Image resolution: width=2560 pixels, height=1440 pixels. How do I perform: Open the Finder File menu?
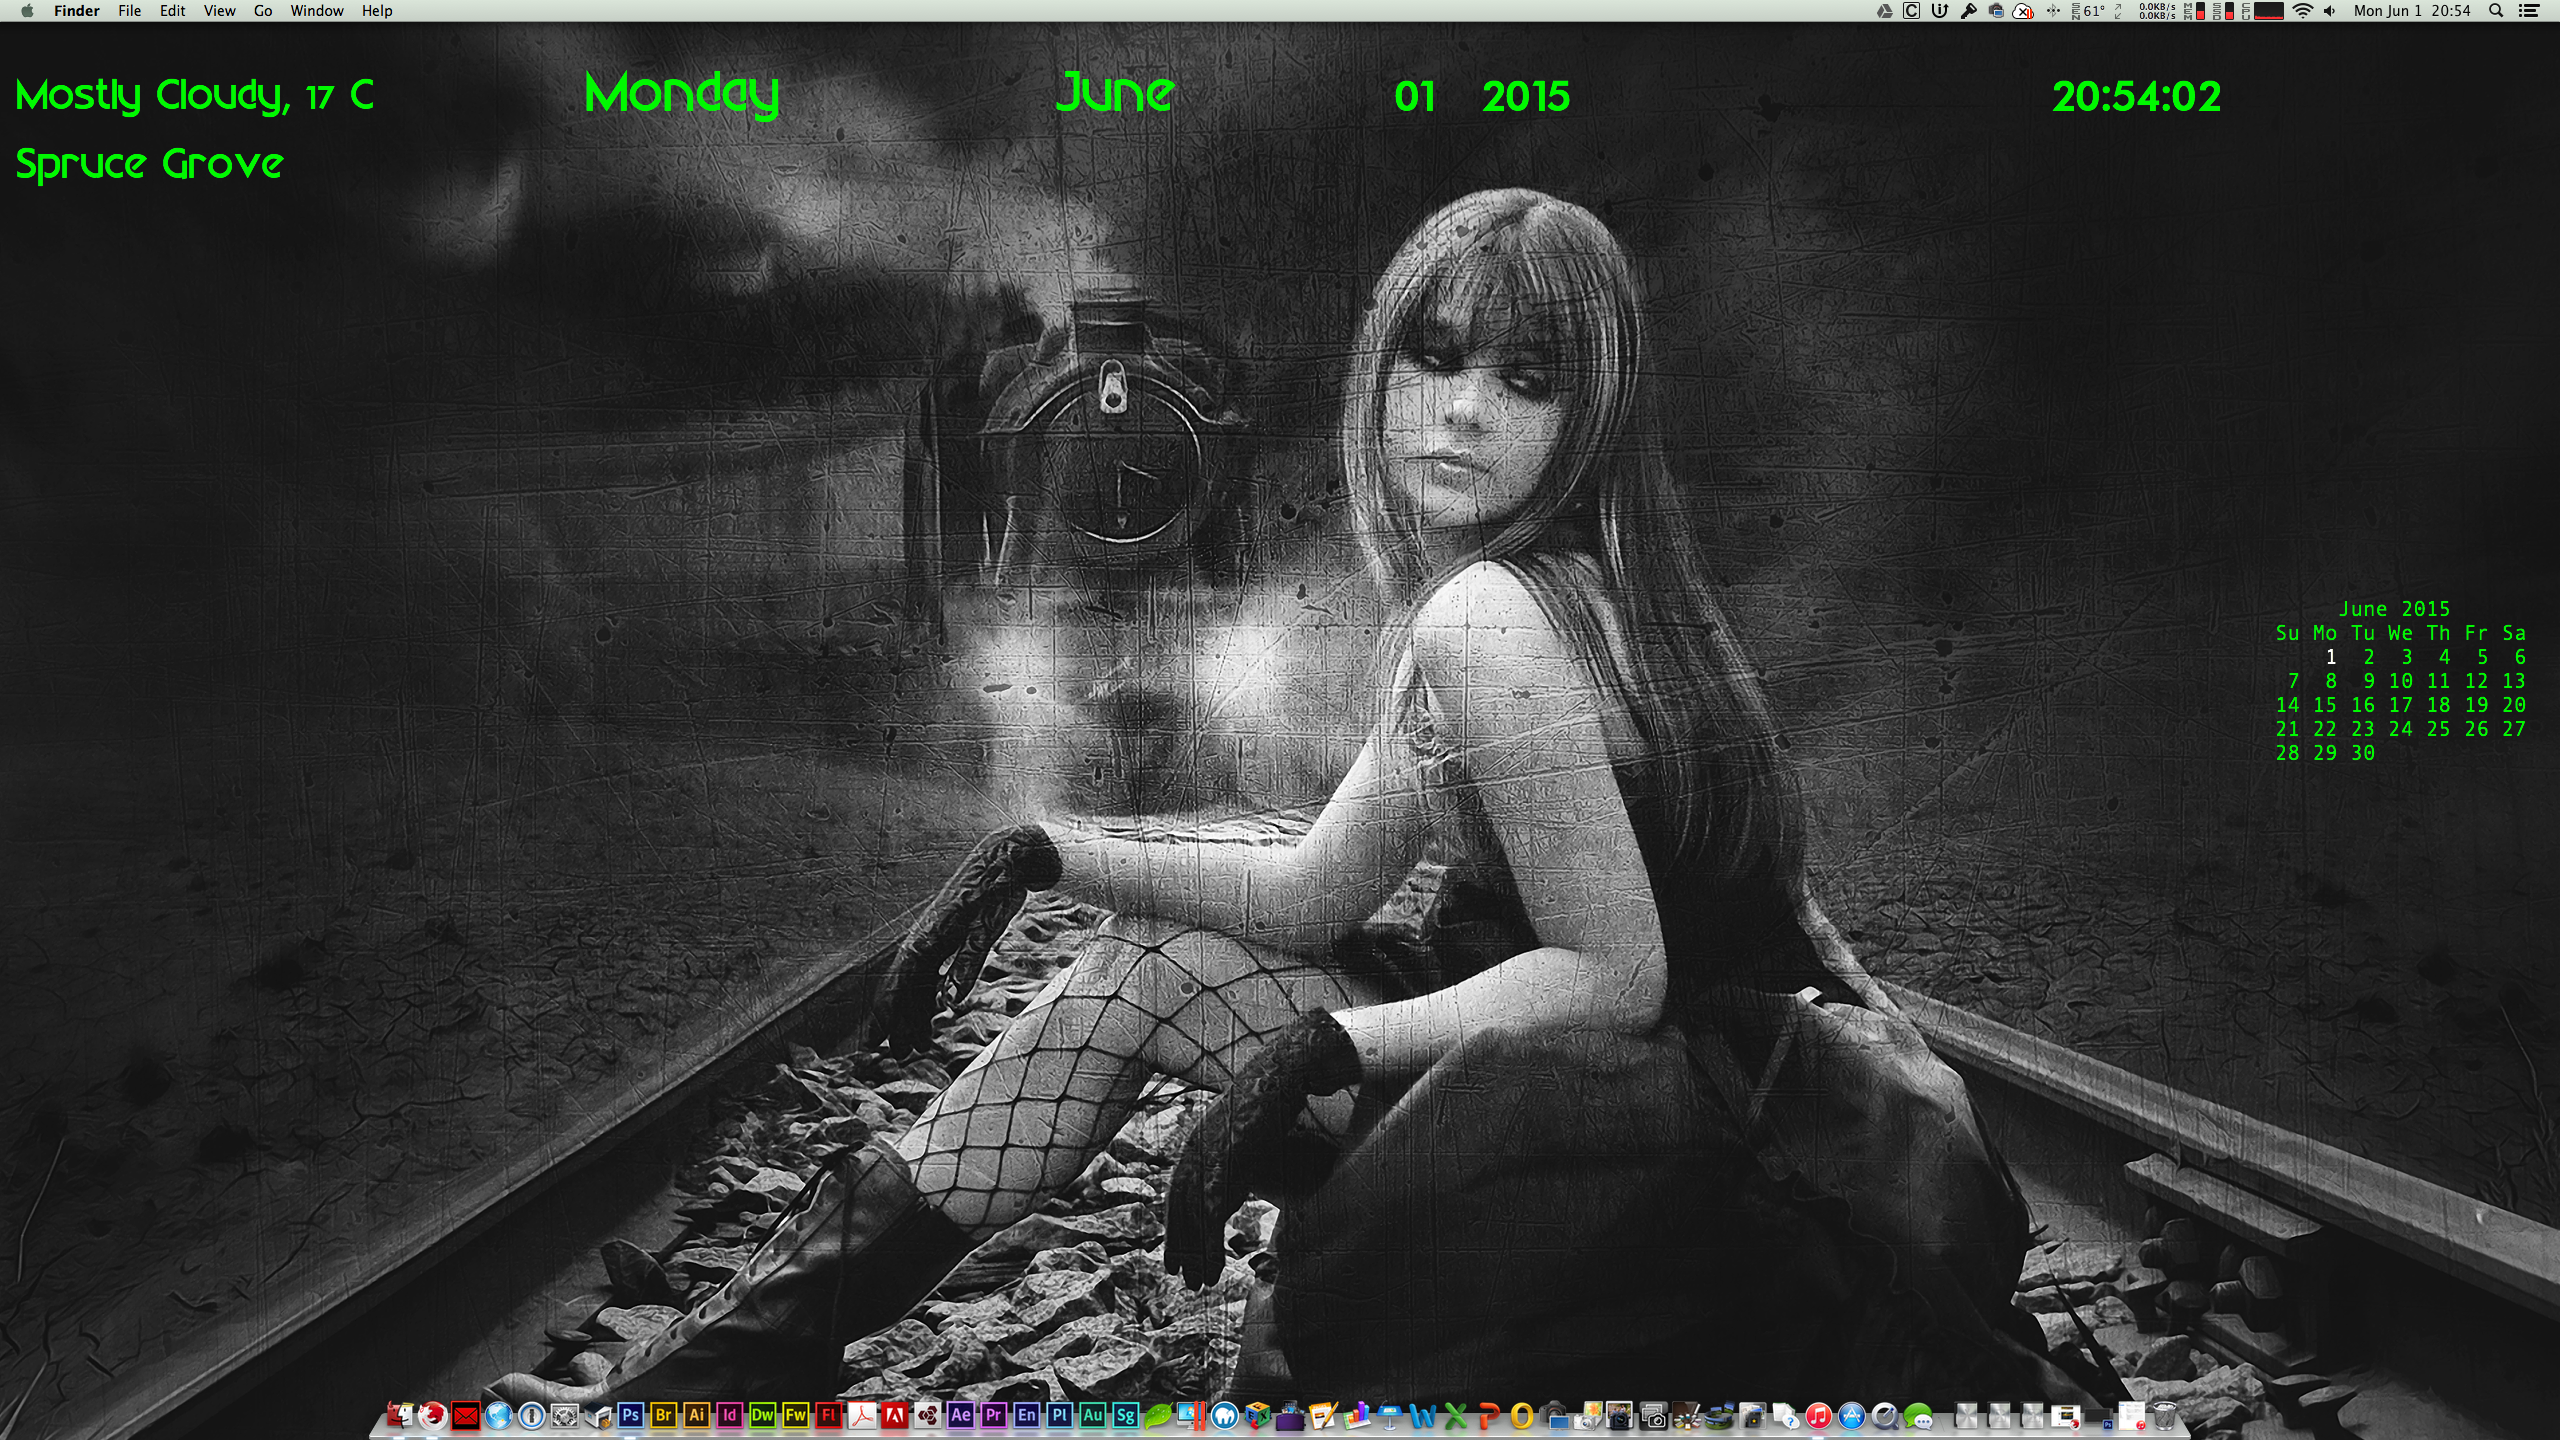click(x=129, y=11)
